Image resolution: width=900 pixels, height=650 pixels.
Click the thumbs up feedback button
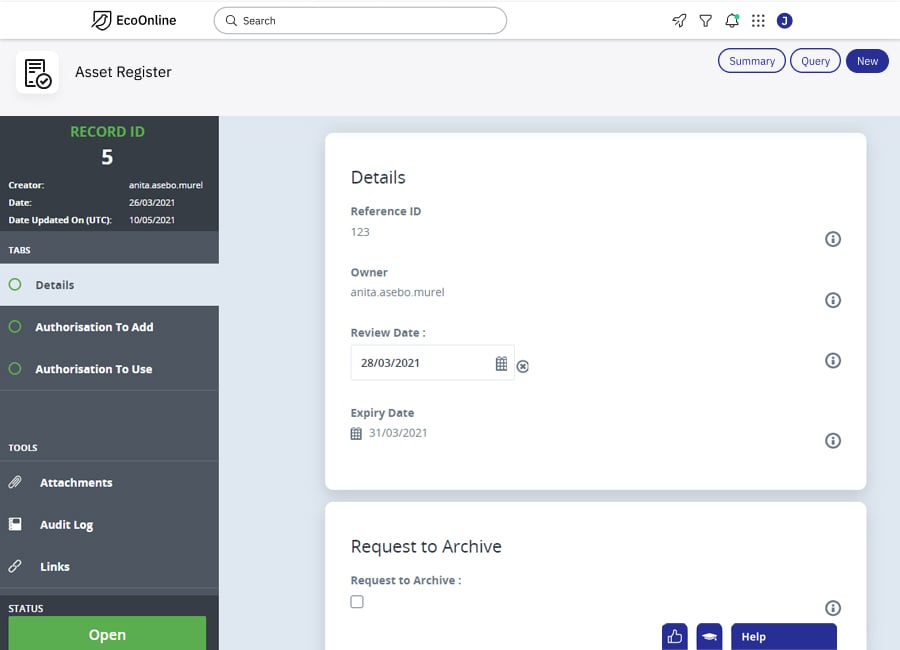[674, 636]
